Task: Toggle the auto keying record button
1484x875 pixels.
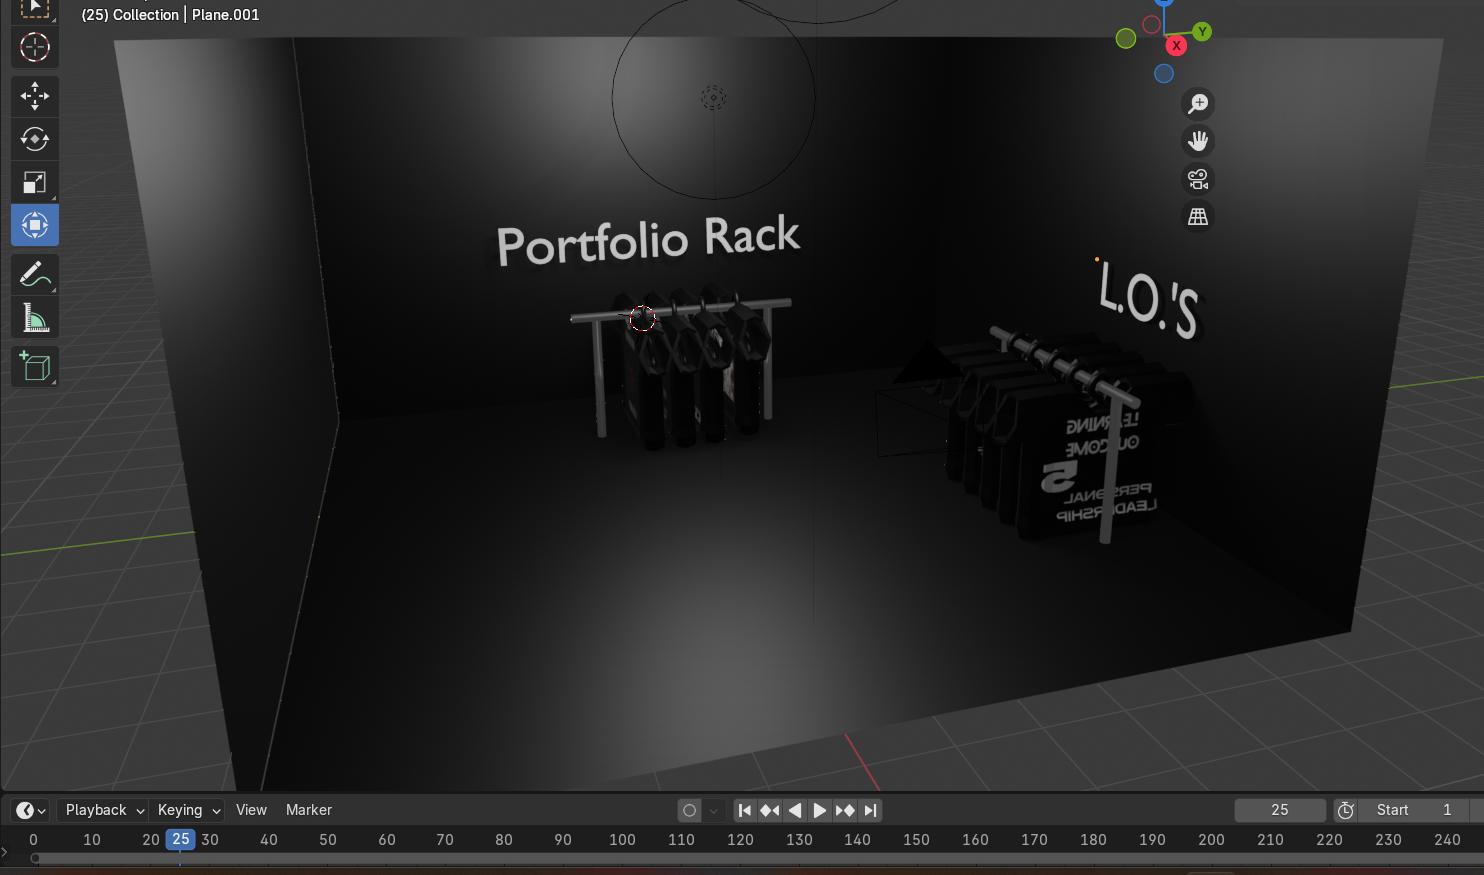Action: click(x=689, y=810)
